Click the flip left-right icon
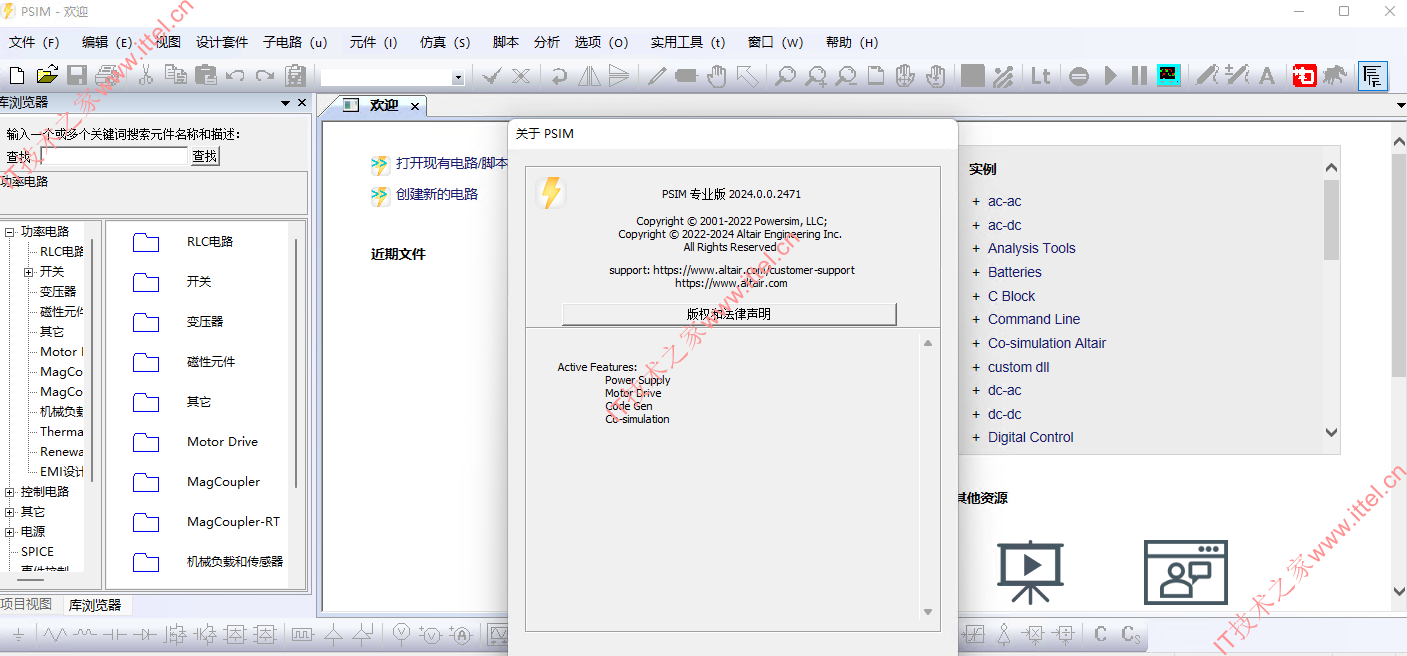The width and height of the screenshot is (1407, 656). [590, 76]
